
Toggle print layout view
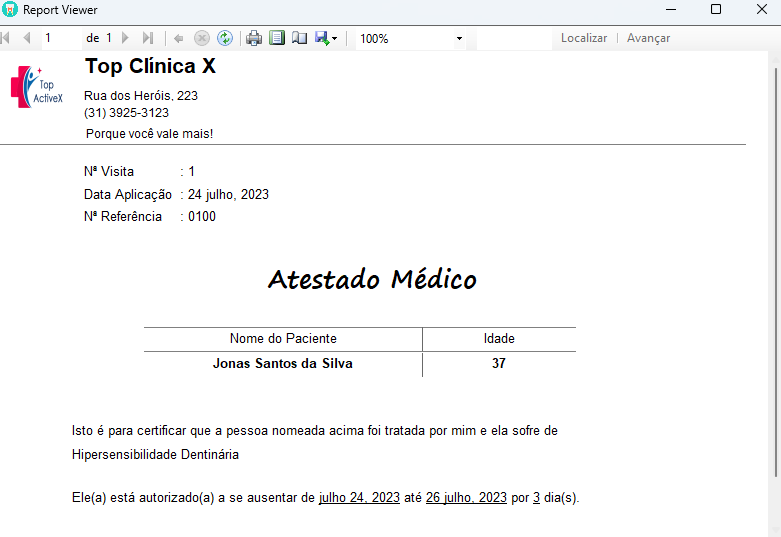click(x=277, y=38)
